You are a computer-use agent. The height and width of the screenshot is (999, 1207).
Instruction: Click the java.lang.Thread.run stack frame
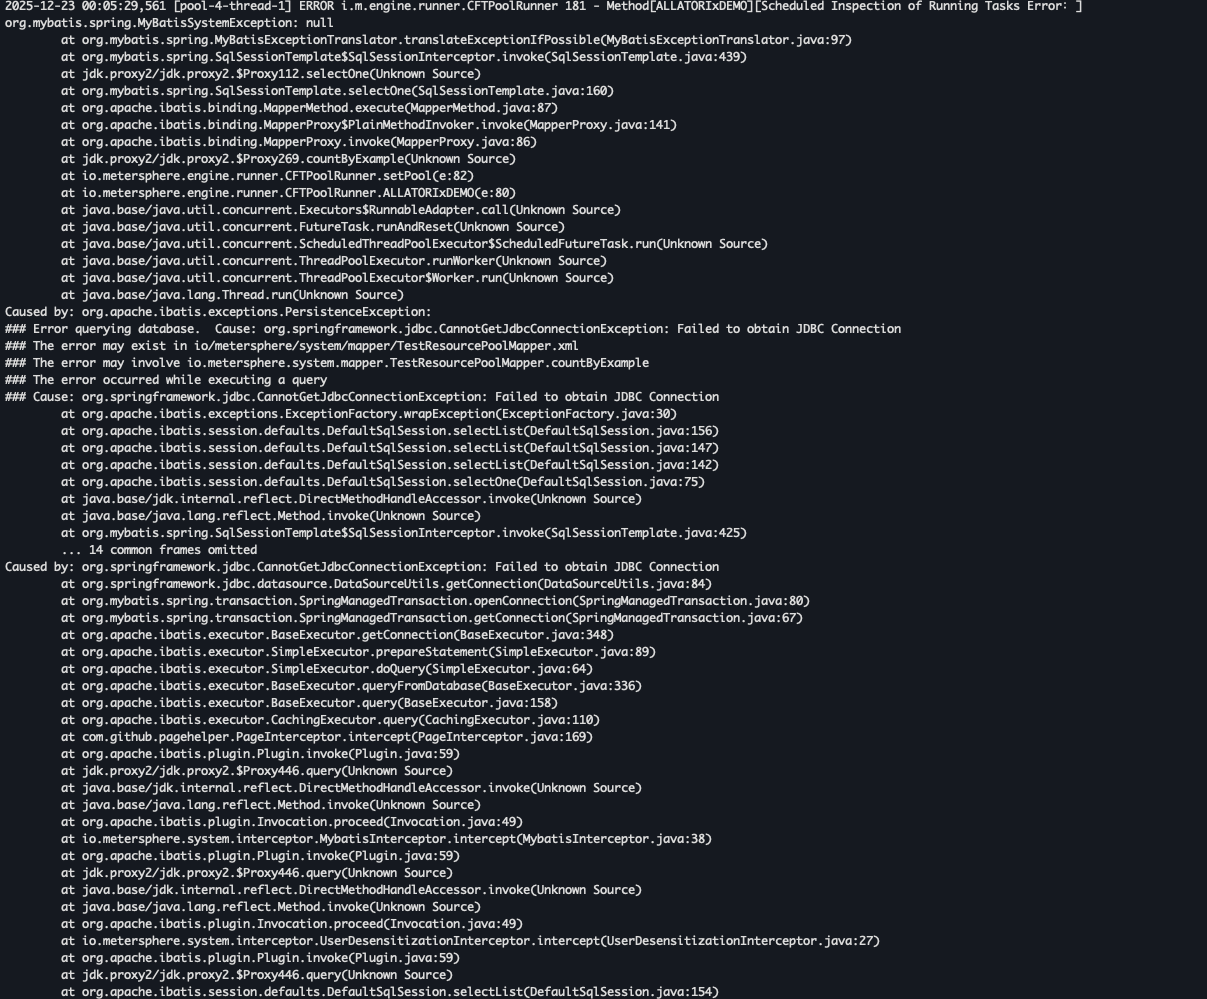click(x=232, y=295)
